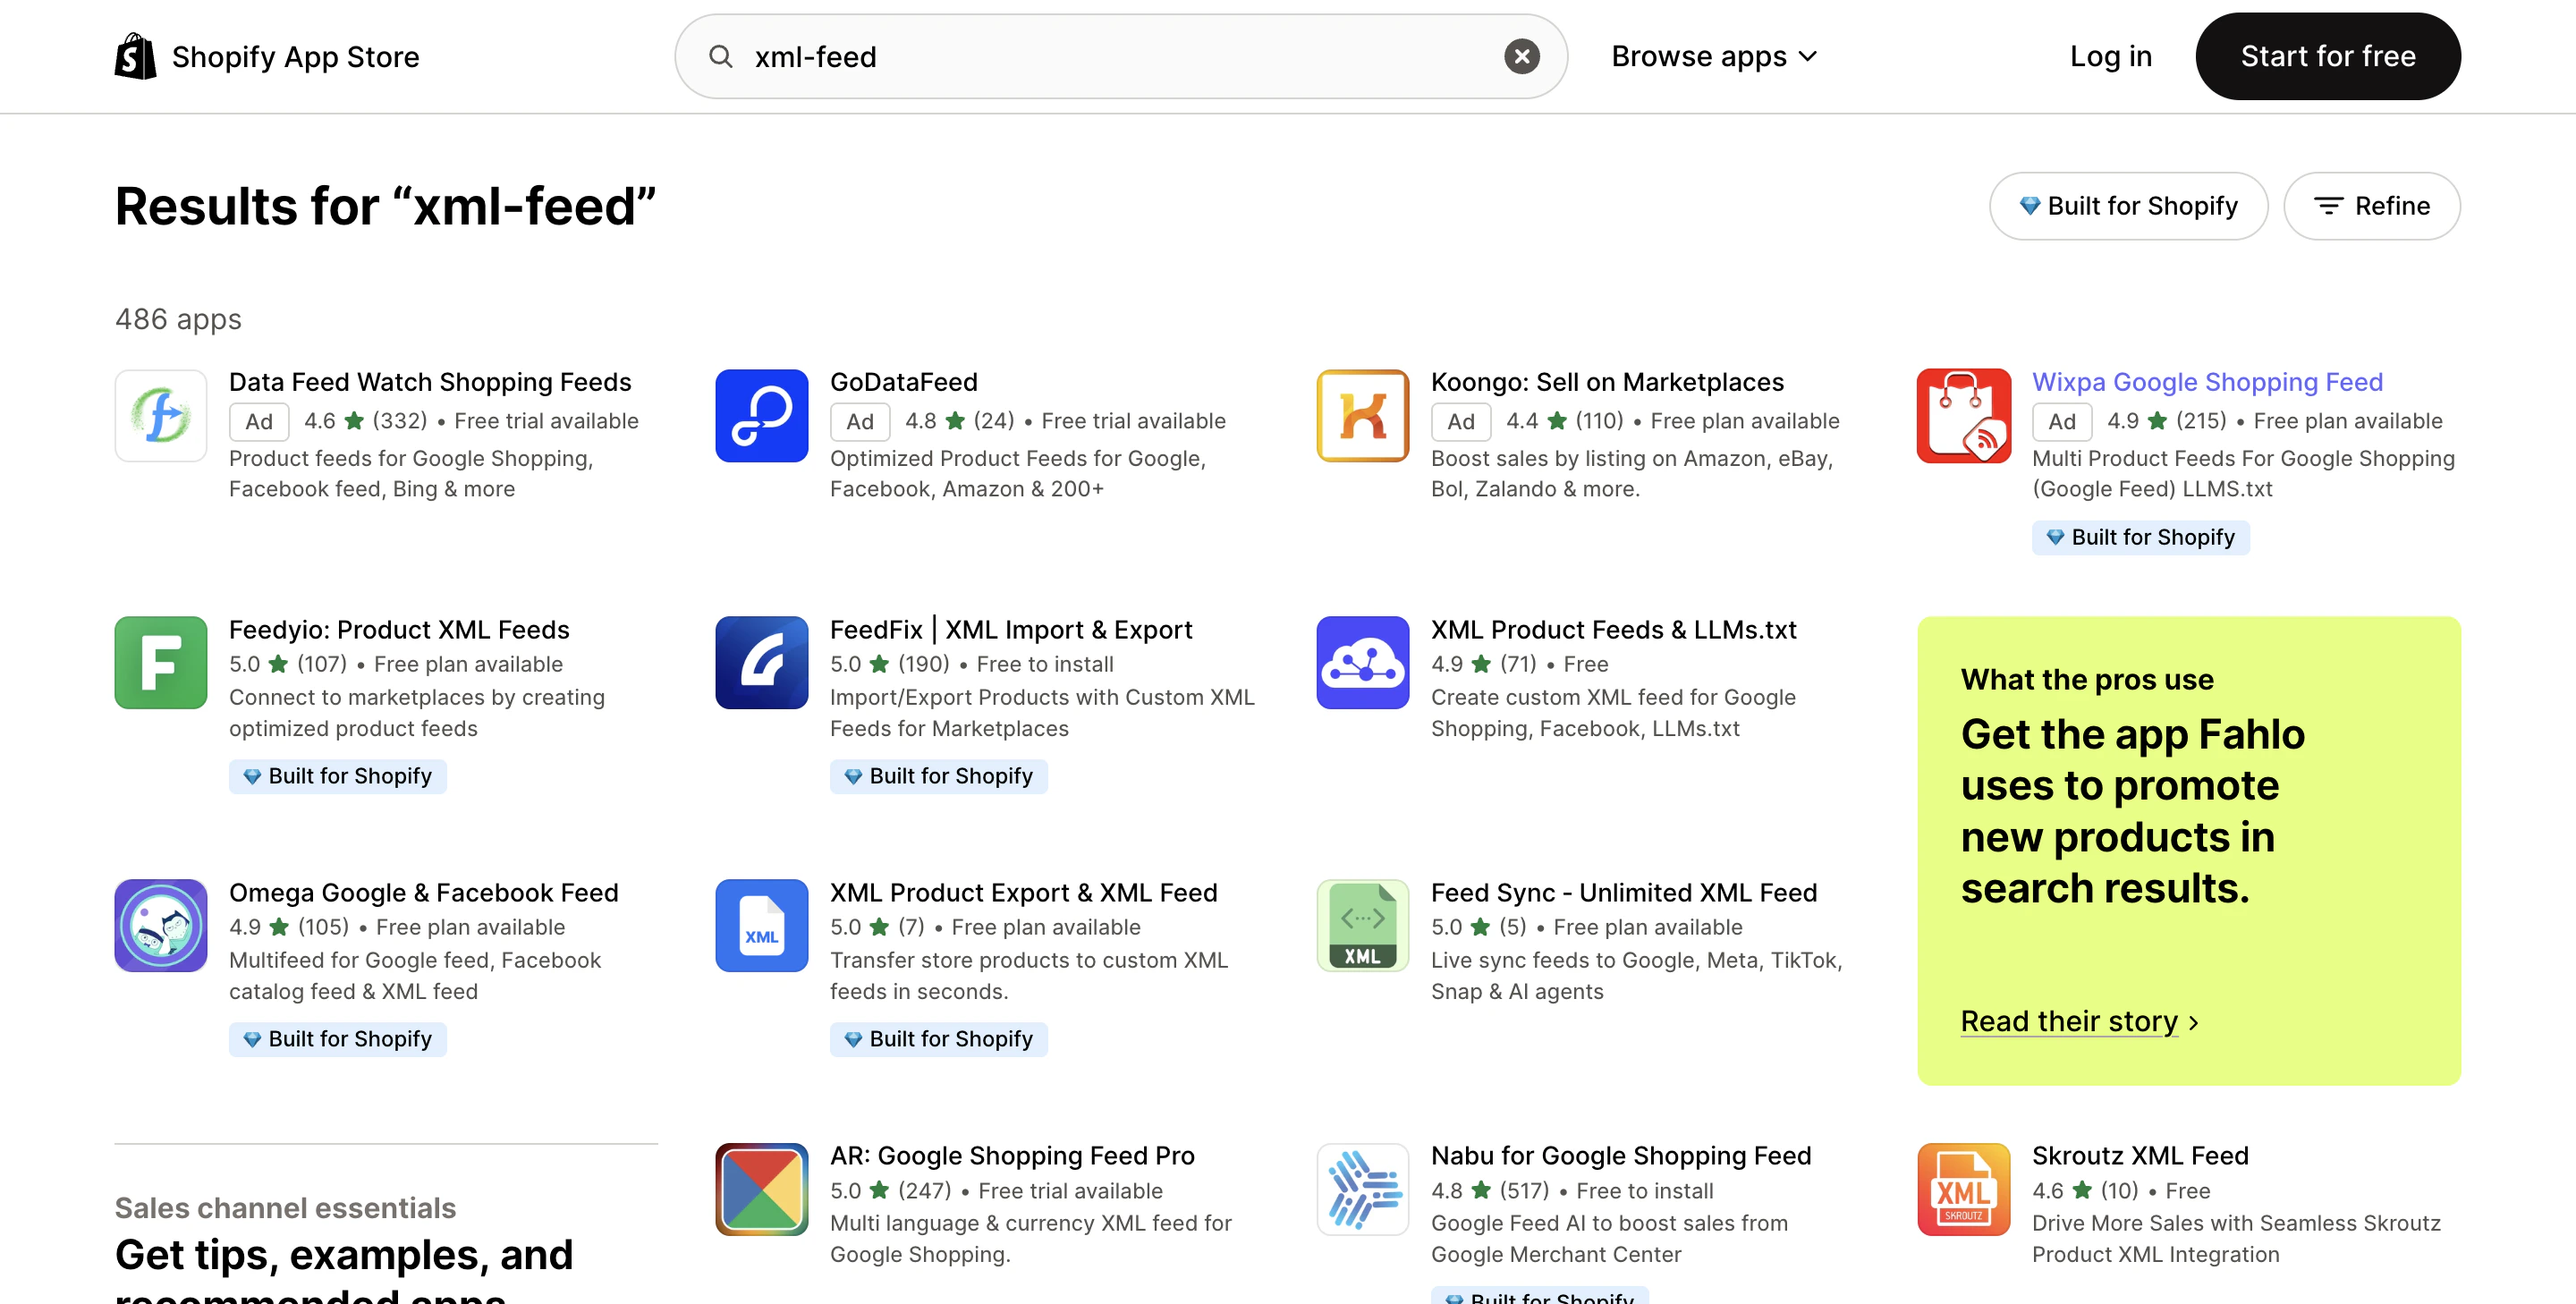
Task: Open the Refine filters panel
Action: pyautogui.click(x=2371, y=206)
